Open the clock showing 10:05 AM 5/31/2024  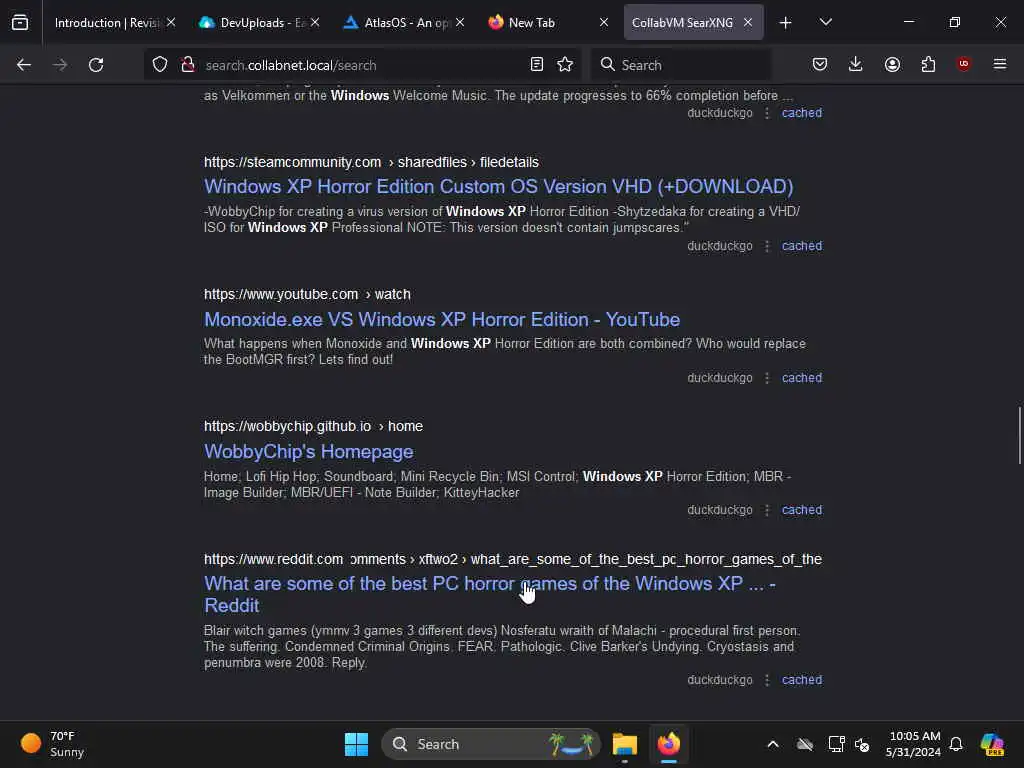point(914,744)
